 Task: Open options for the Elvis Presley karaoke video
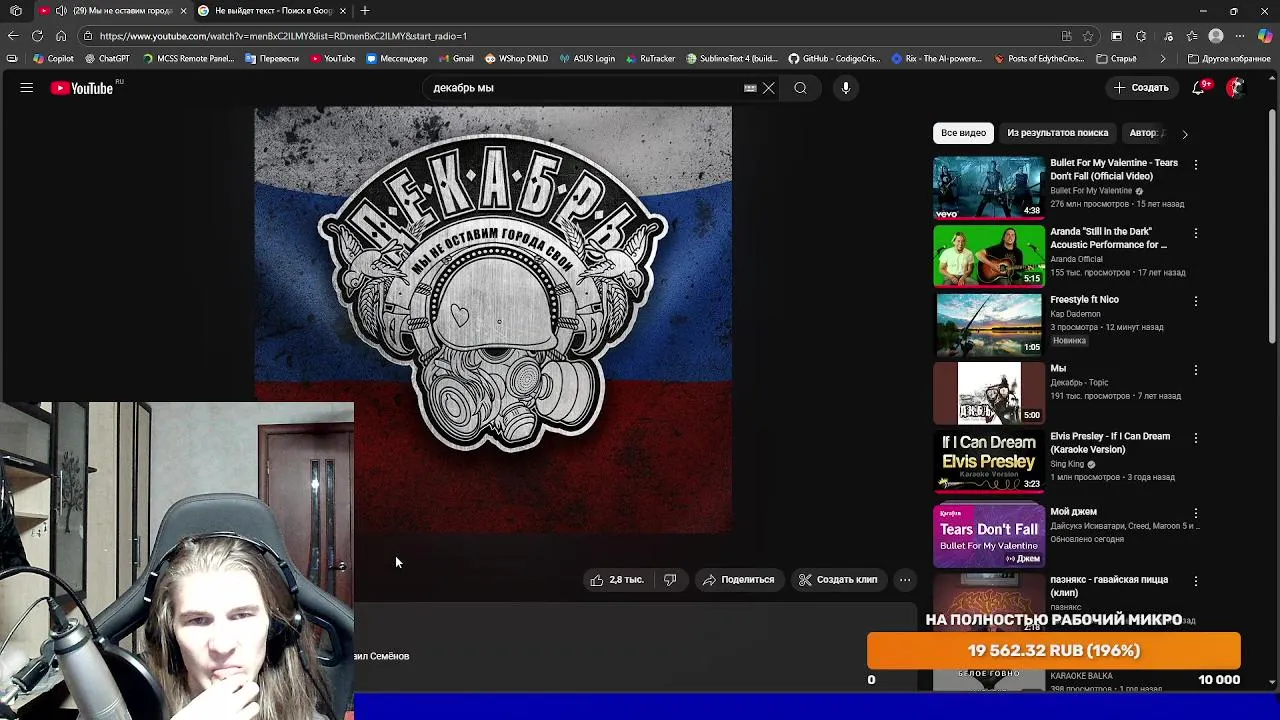1196,438
